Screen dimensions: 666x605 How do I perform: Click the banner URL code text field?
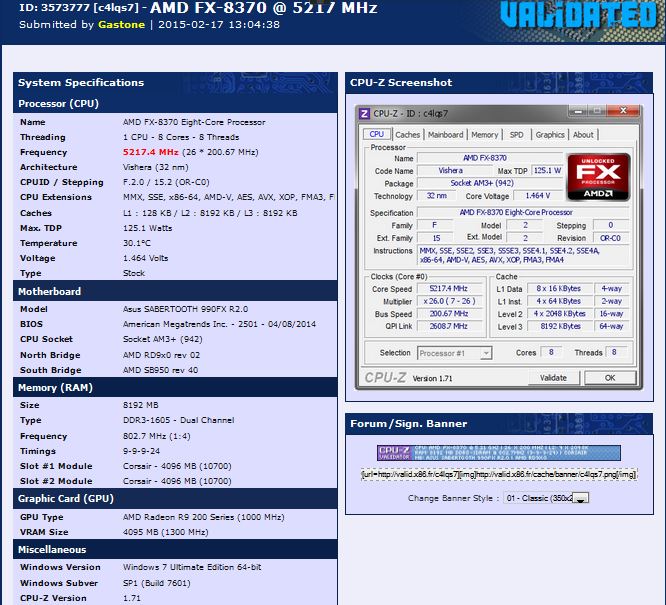point(499,475)
